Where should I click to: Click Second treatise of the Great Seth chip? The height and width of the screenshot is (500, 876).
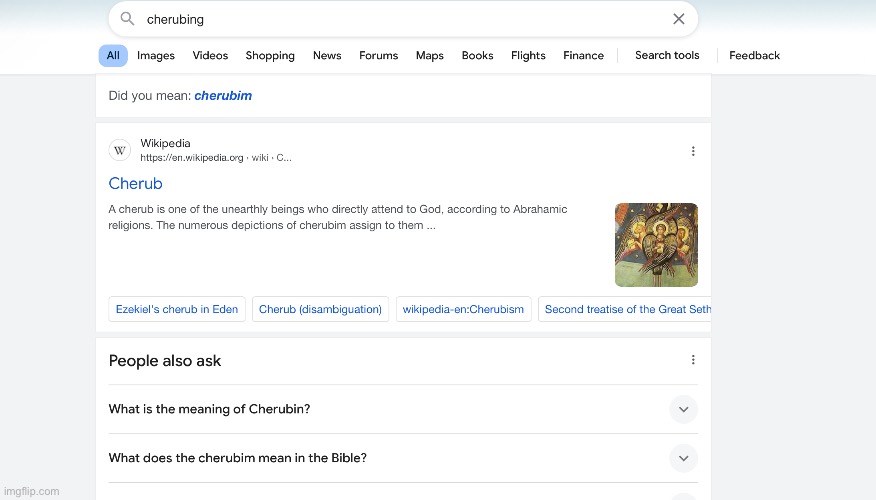(625, 309)
